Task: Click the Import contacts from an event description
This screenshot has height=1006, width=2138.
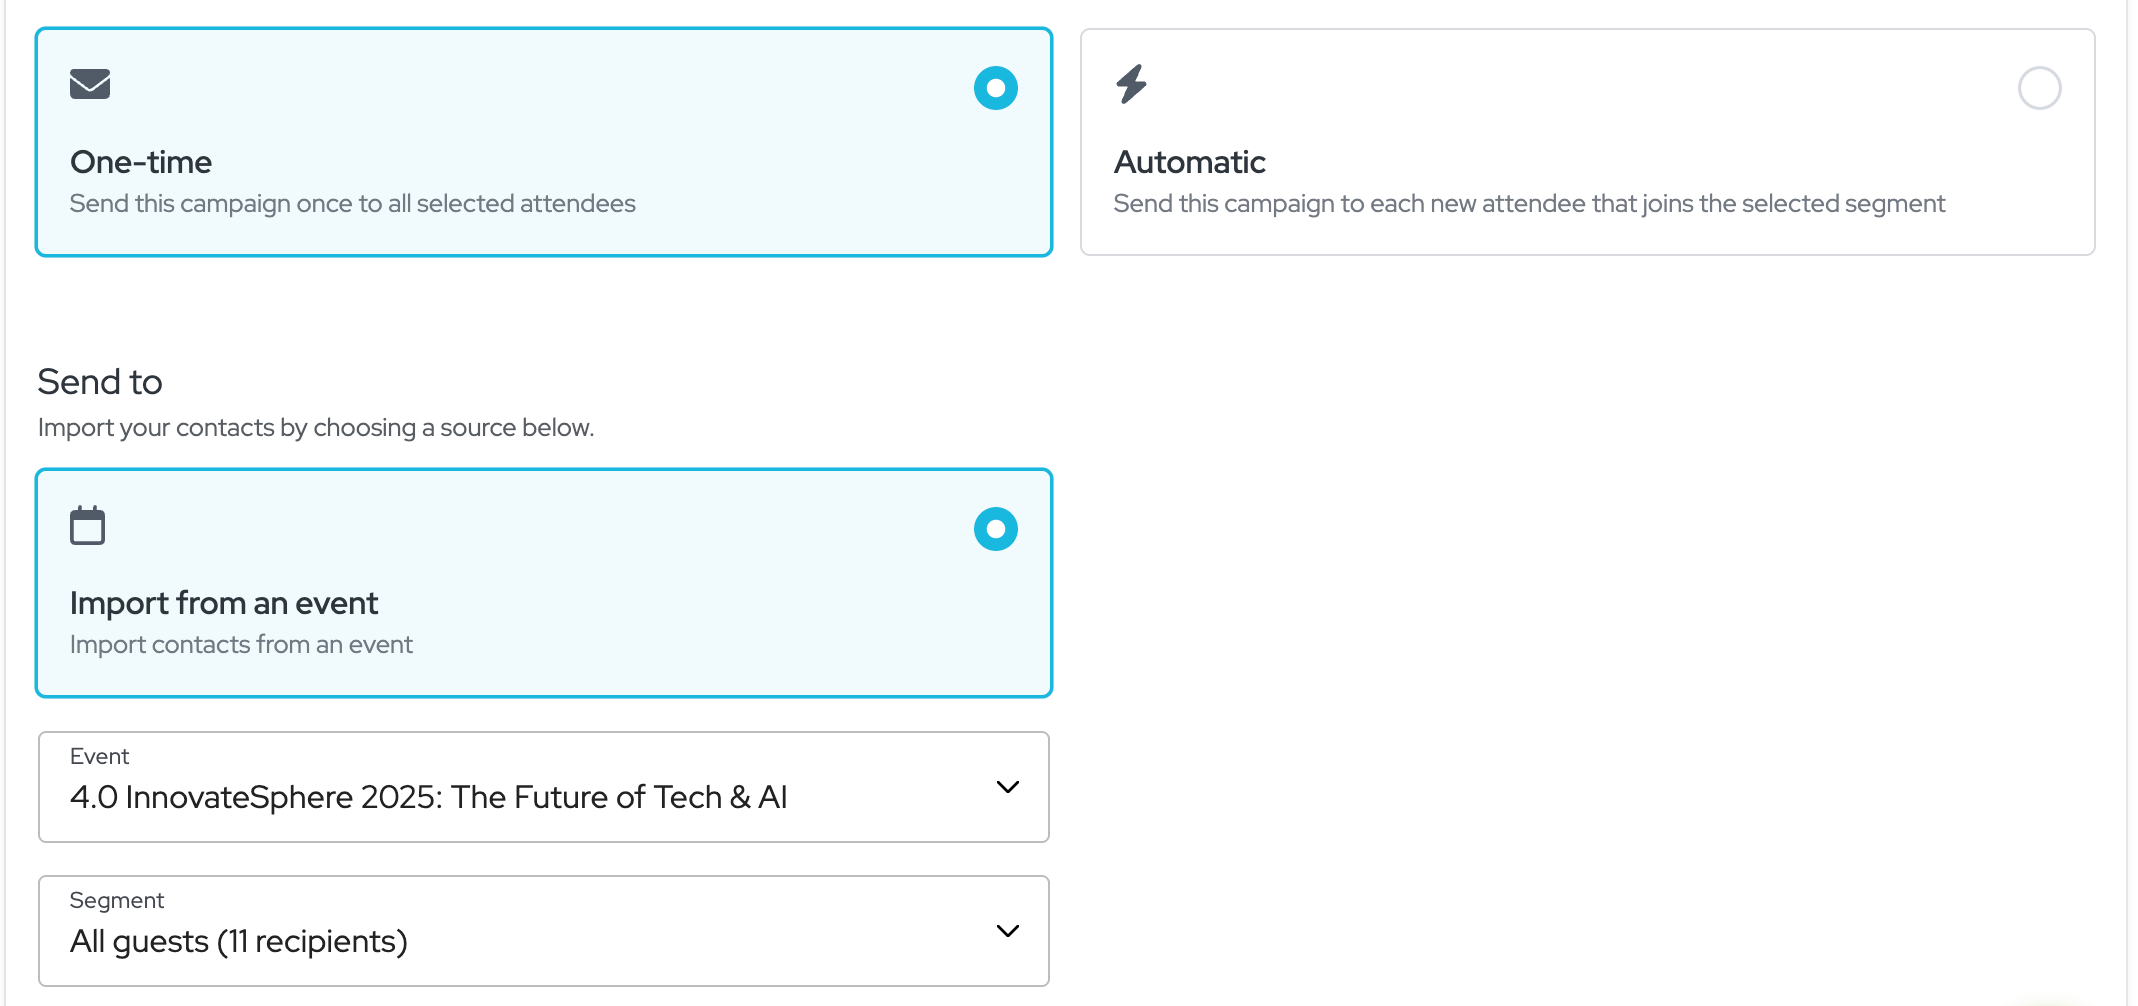Action: [241, 645]
